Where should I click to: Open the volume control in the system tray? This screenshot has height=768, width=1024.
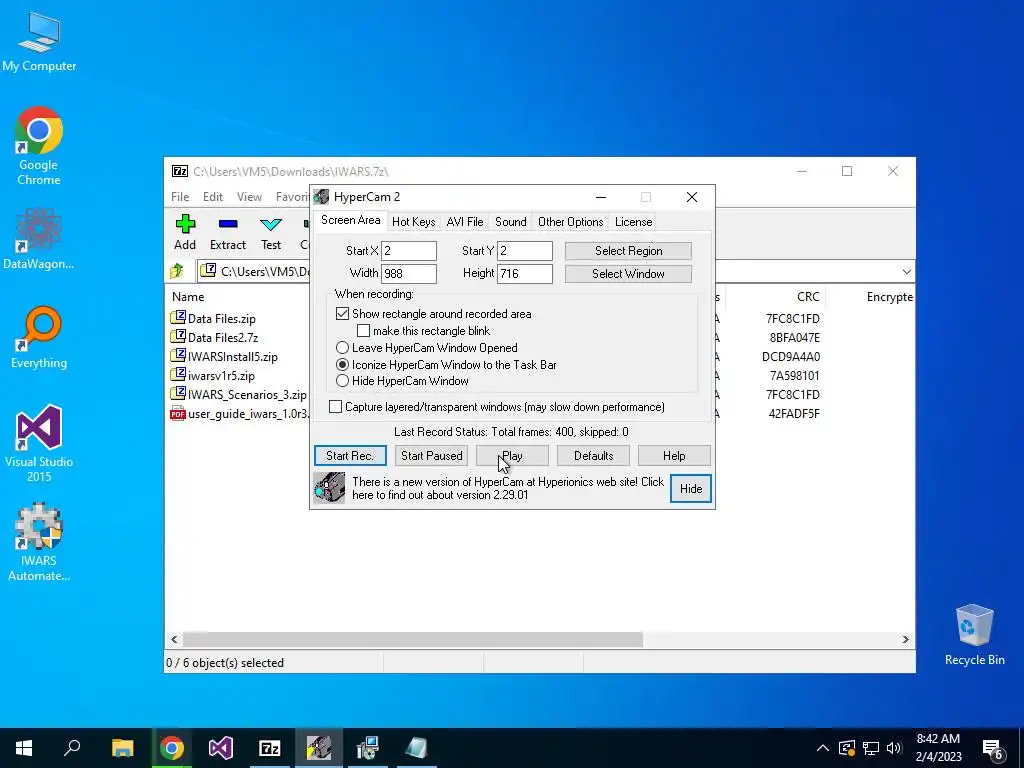click(x=894, y=748)
